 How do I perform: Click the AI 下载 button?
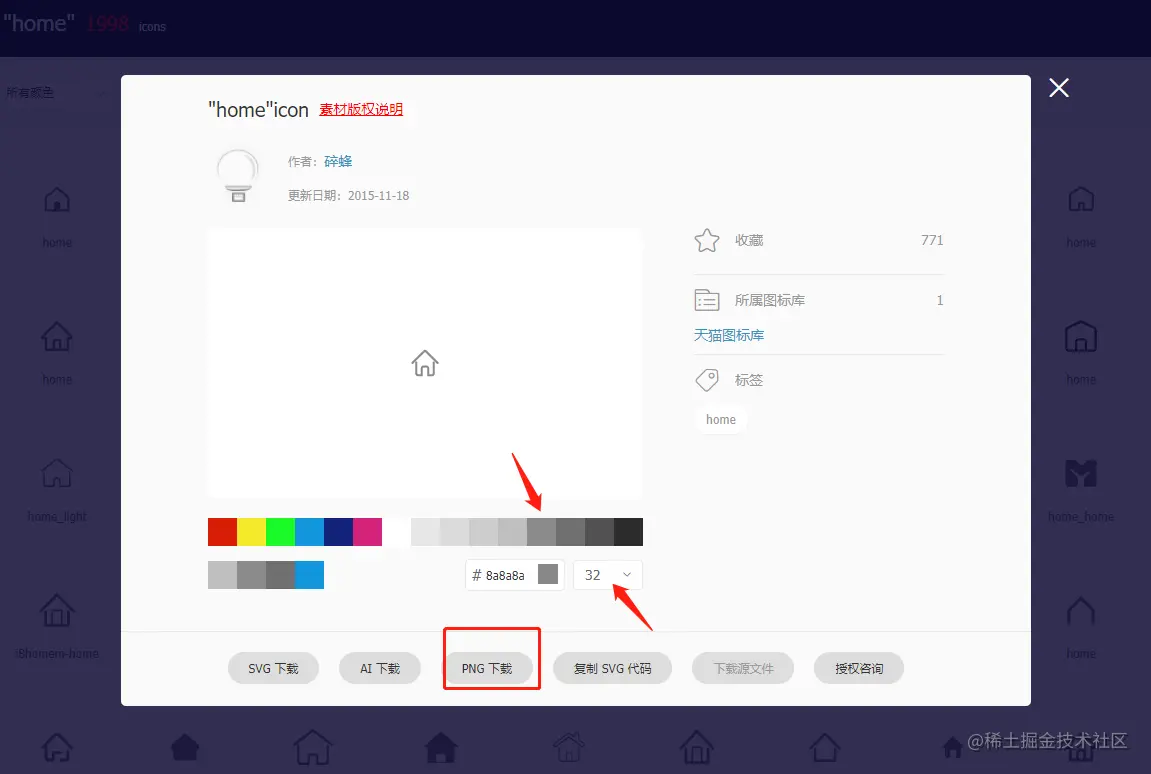380,668
